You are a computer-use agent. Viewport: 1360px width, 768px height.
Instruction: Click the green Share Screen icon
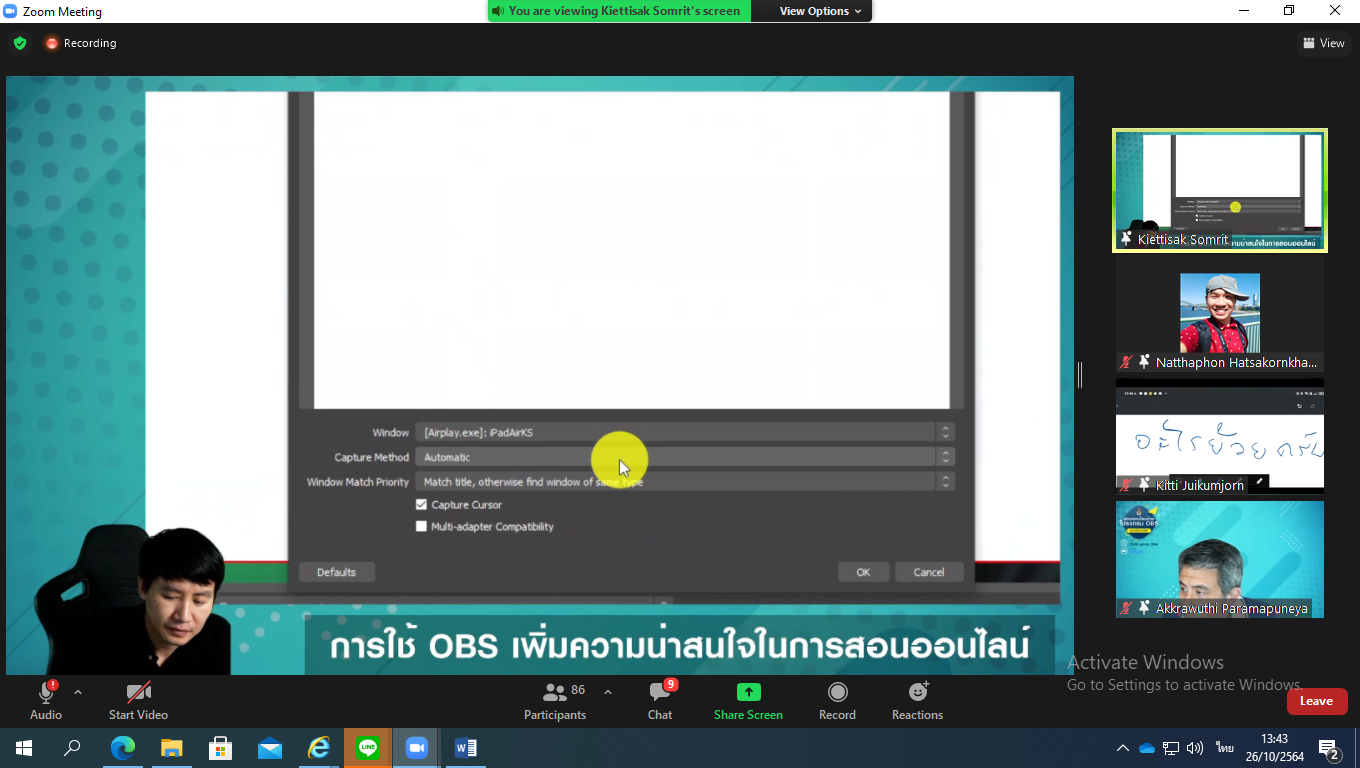(748, 692)
